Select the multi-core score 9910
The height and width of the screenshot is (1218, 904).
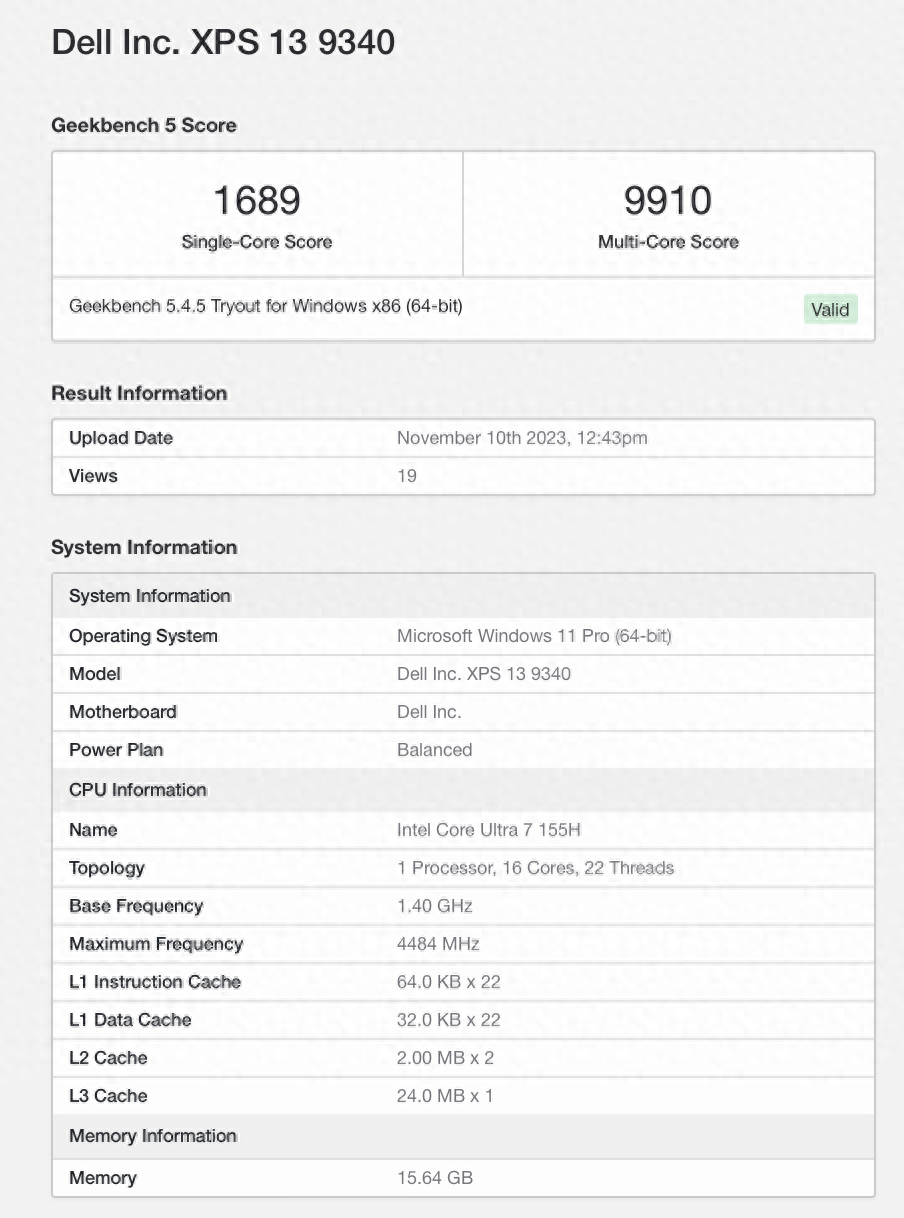coord(668,200)
